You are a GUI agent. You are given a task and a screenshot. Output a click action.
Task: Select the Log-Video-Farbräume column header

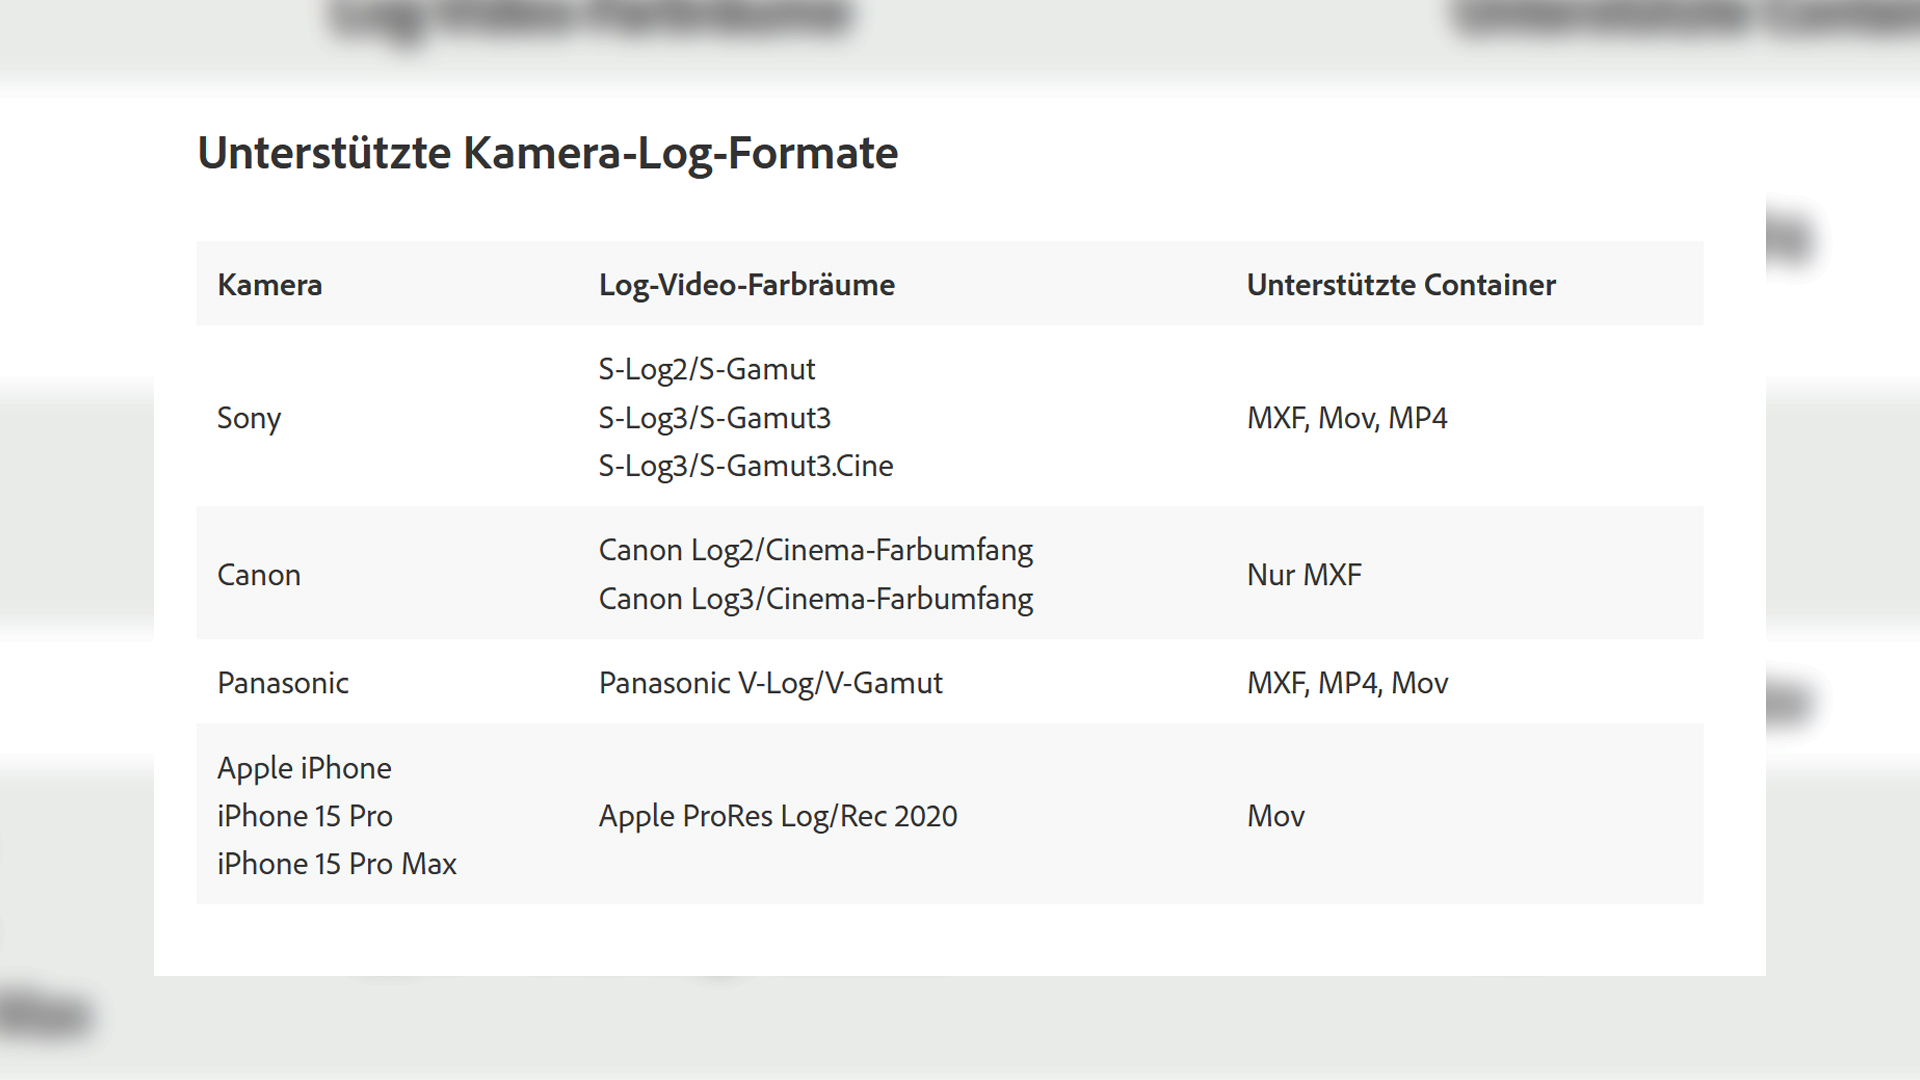click(746, 285)
